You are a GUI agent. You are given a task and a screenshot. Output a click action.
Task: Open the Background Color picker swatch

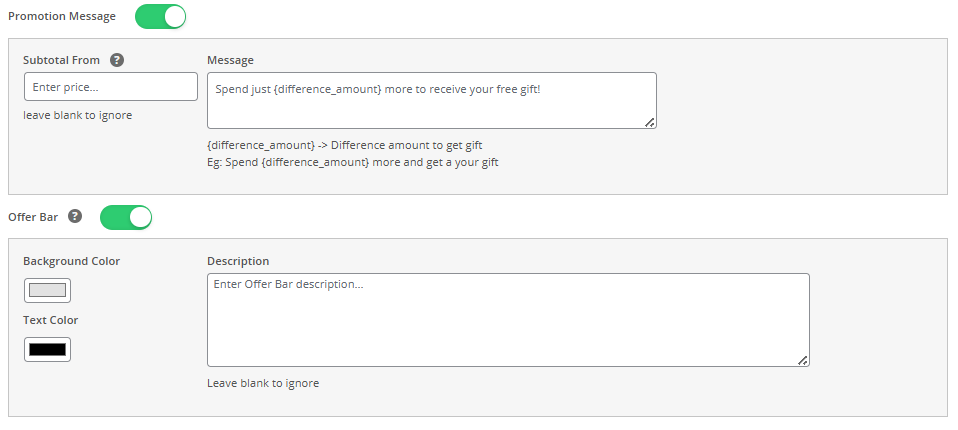tap(47, 291)
